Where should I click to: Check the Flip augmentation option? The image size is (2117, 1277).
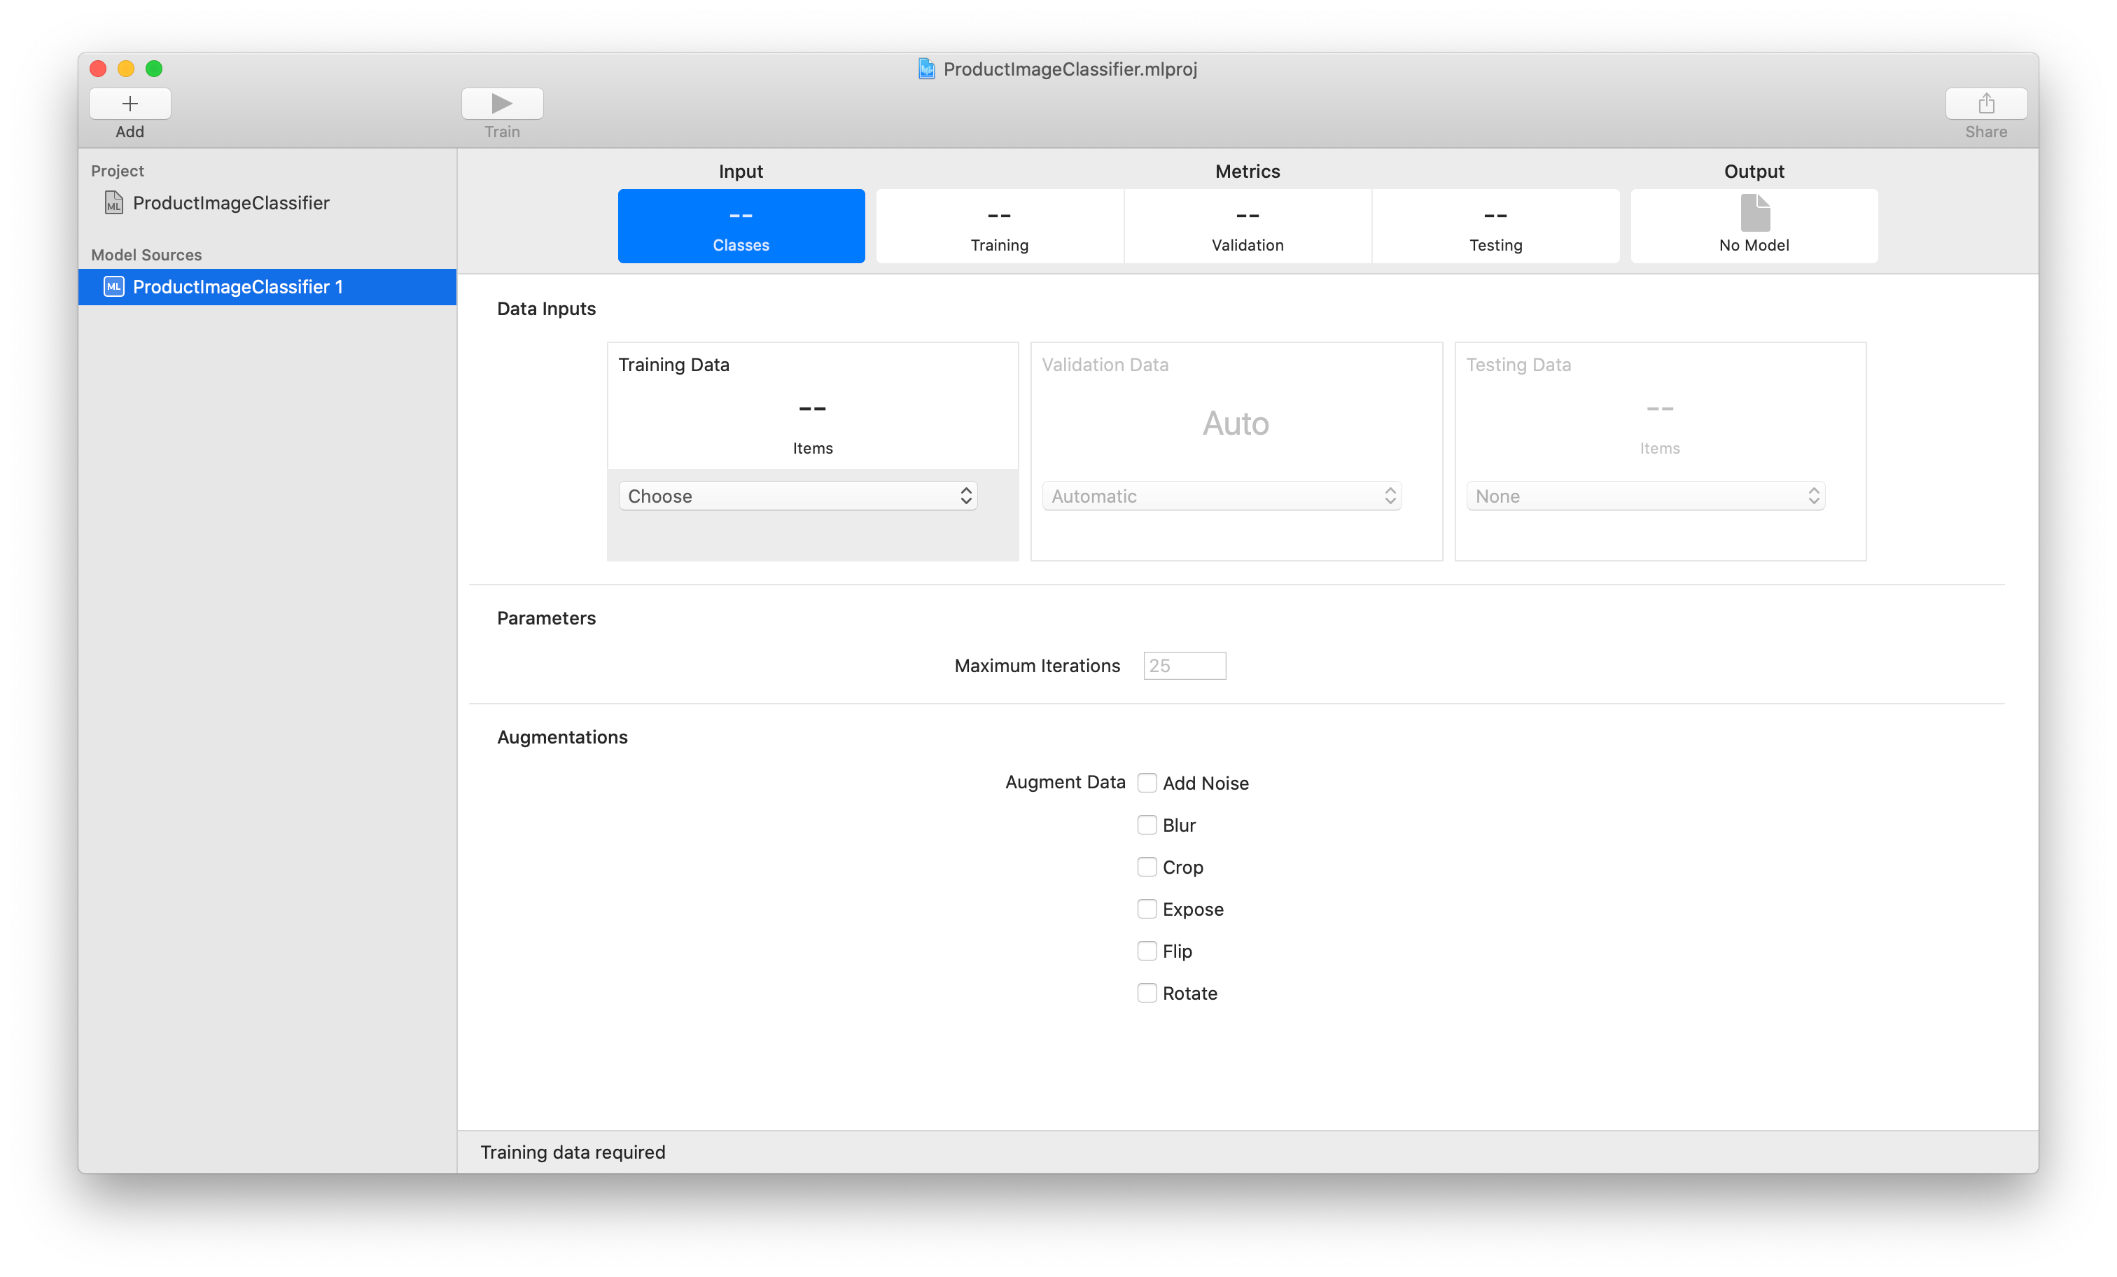[x=1147, y=951]
